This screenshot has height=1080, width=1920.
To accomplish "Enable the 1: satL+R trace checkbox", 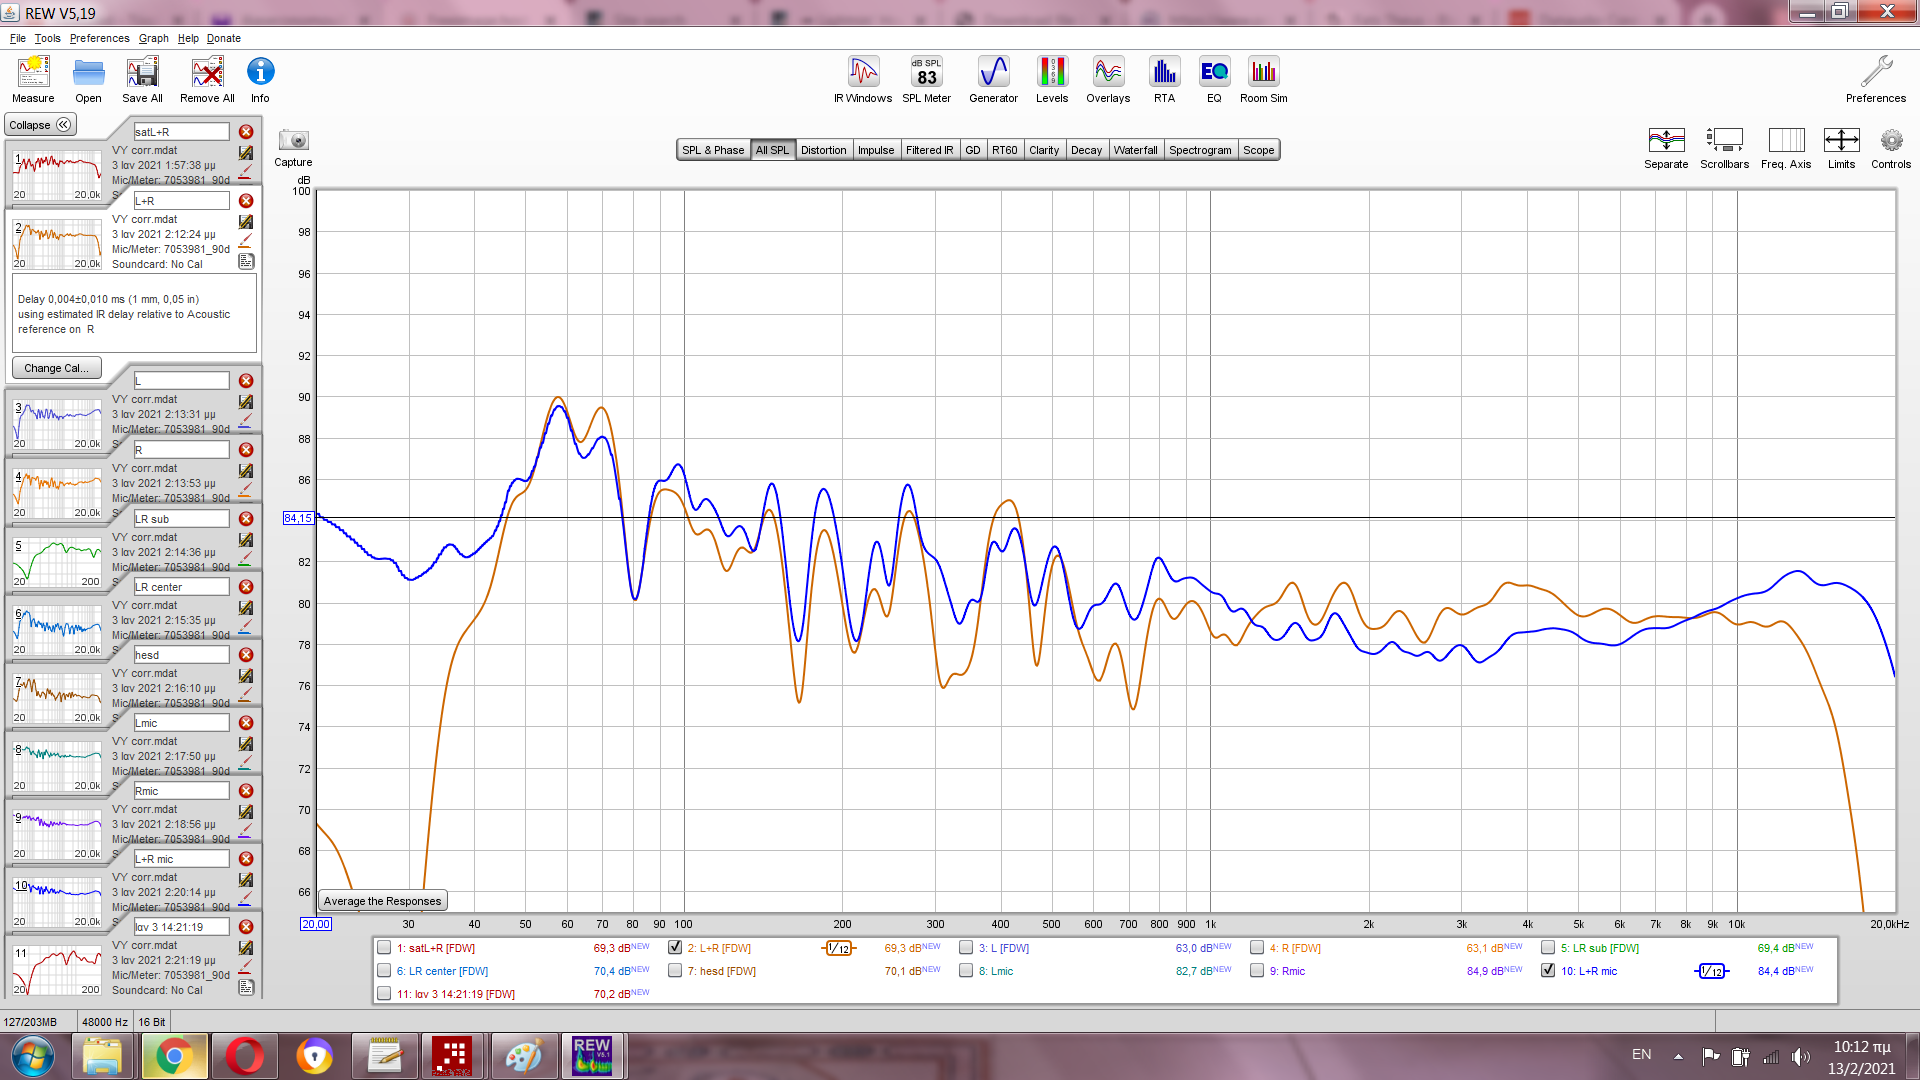I will 384,948.
